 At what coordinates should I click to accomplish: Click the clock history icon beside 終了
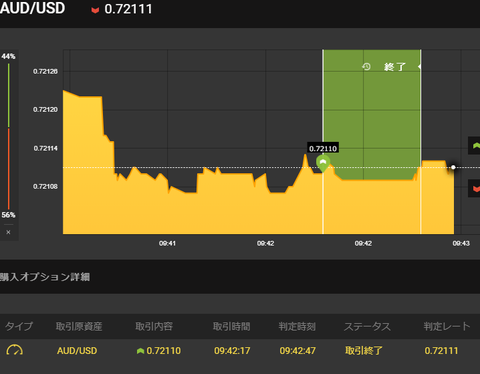click(x=366, y=67)
